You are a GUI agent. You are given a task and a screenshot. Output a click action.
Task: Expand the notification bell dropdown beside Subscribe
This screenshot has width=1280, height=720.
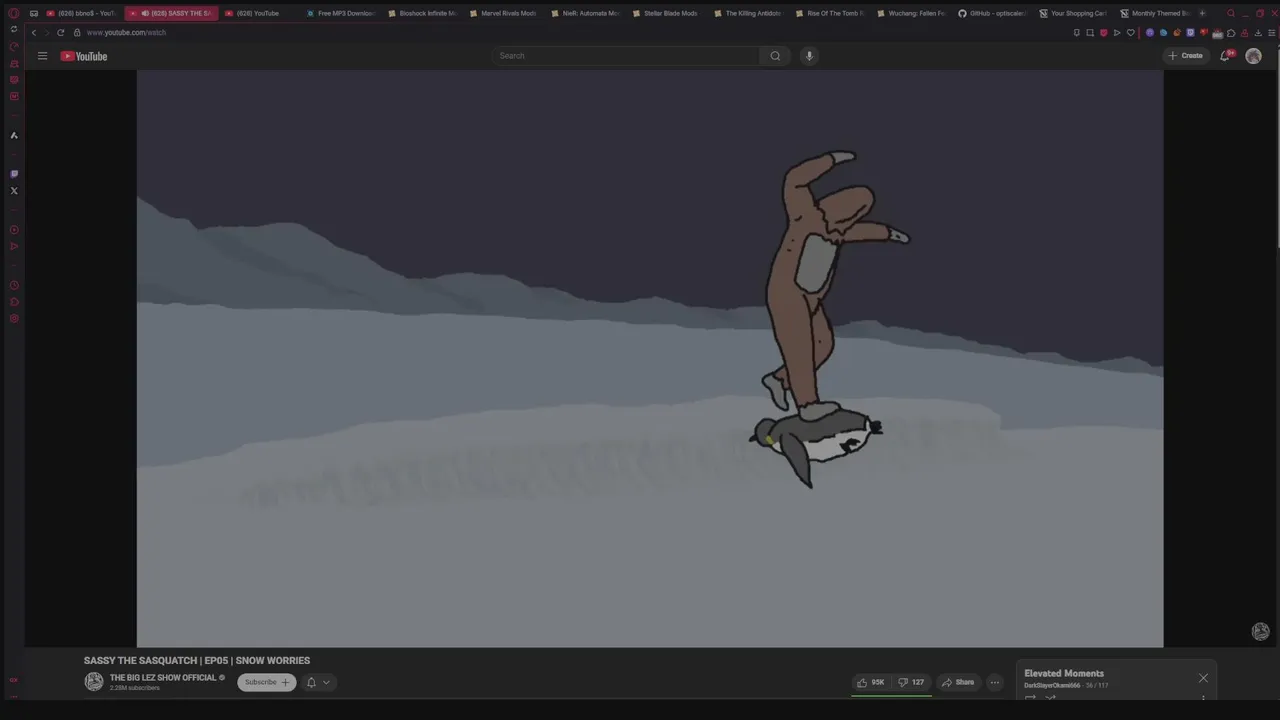(x=318, y=682)
